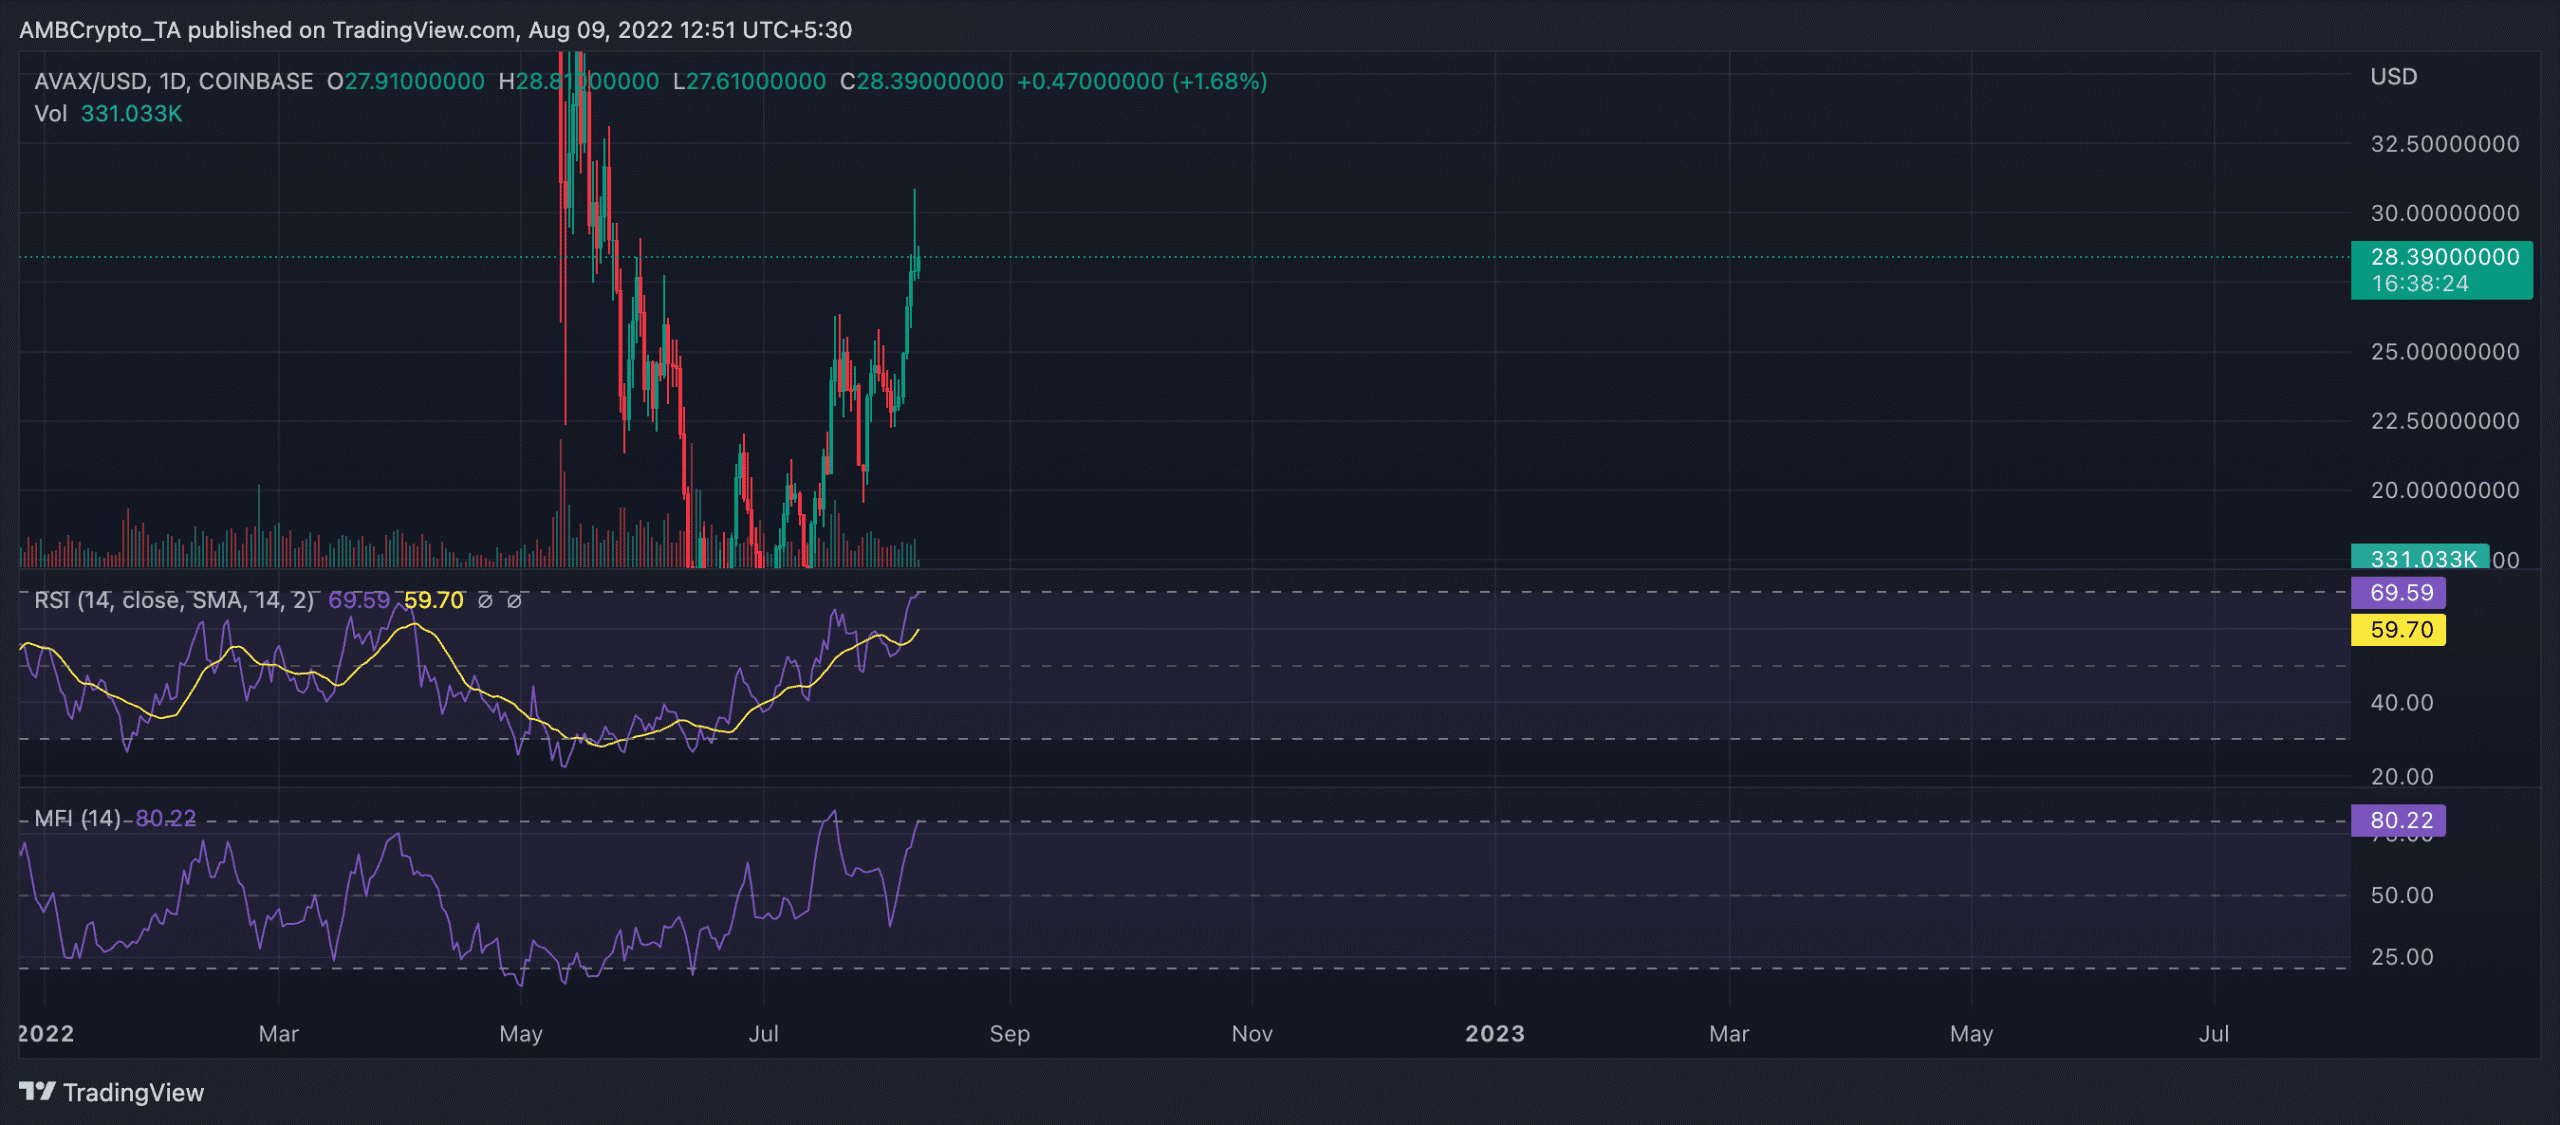Click the Sep label on time axis
This screenshot has height=1125, width=2560.
(x=1009, y=1034)
